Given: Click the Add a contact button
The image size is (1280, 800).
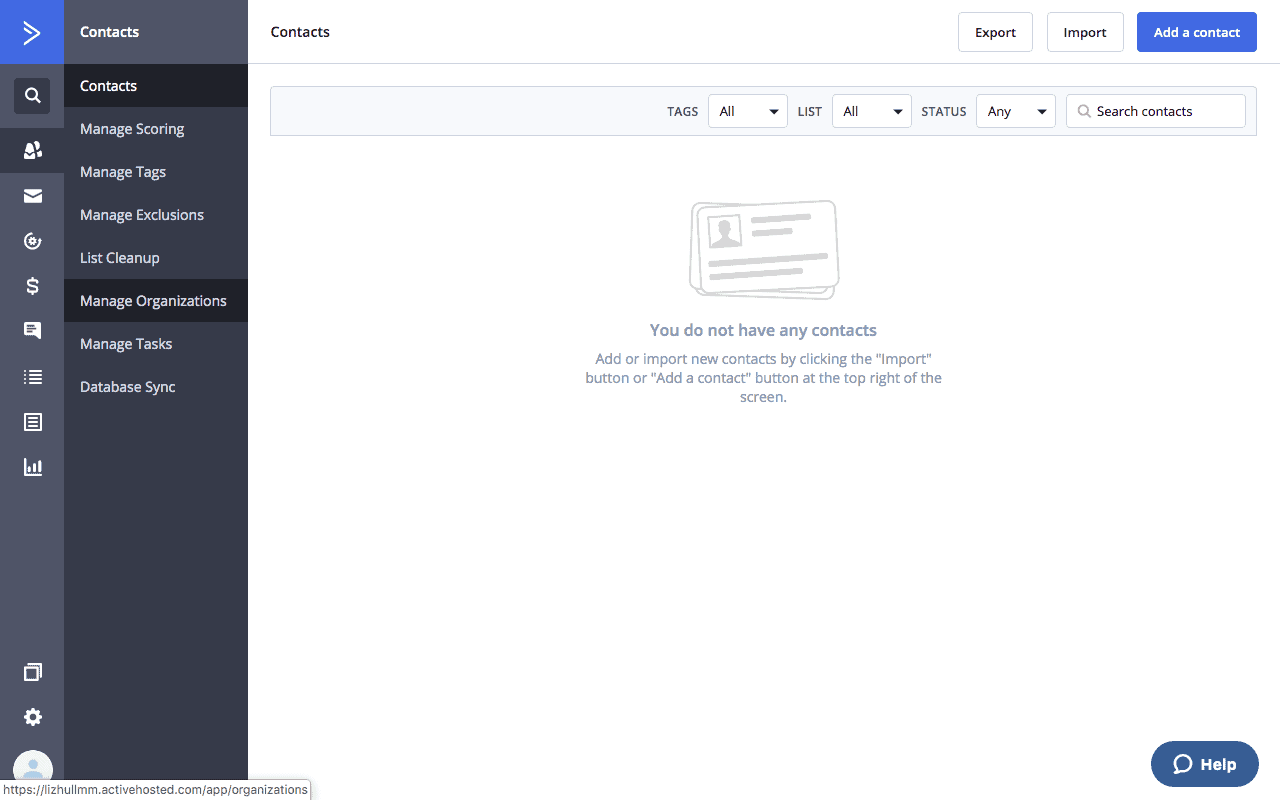Looking at the screenshot, I should (1197, 32).
